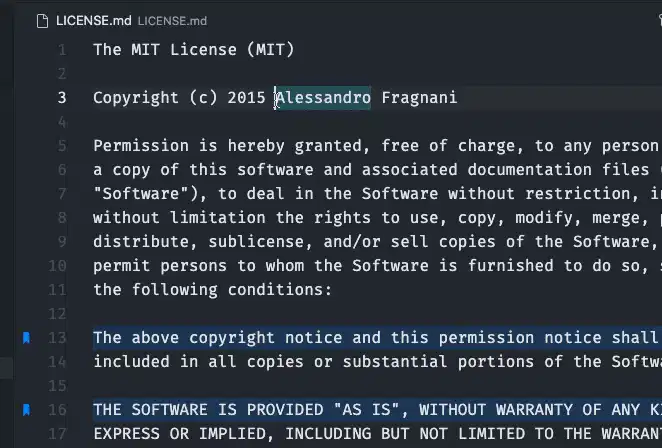Click the dimmed LICENSE.md path label in tab

(x=172, y=21)
